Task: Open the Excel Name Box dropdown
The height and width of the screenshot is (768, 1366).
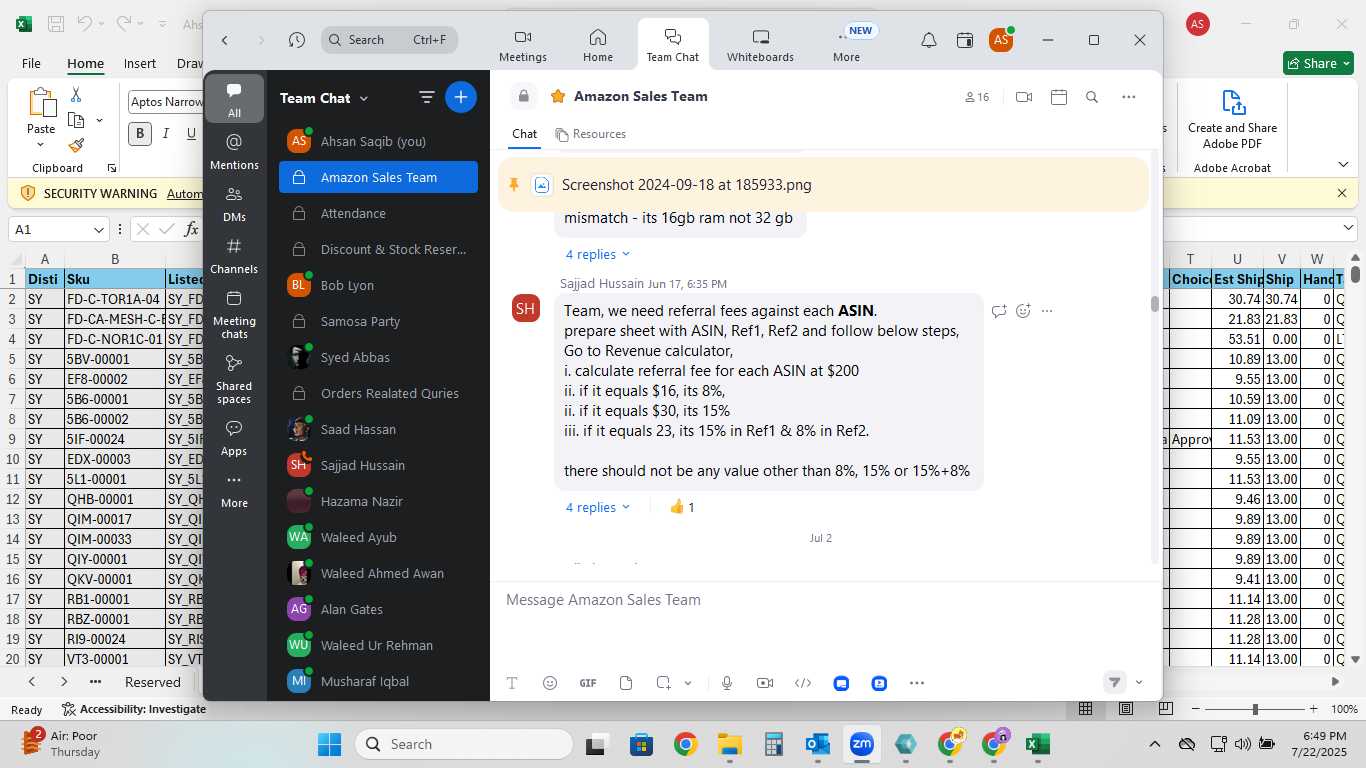Action: (98, 230)
